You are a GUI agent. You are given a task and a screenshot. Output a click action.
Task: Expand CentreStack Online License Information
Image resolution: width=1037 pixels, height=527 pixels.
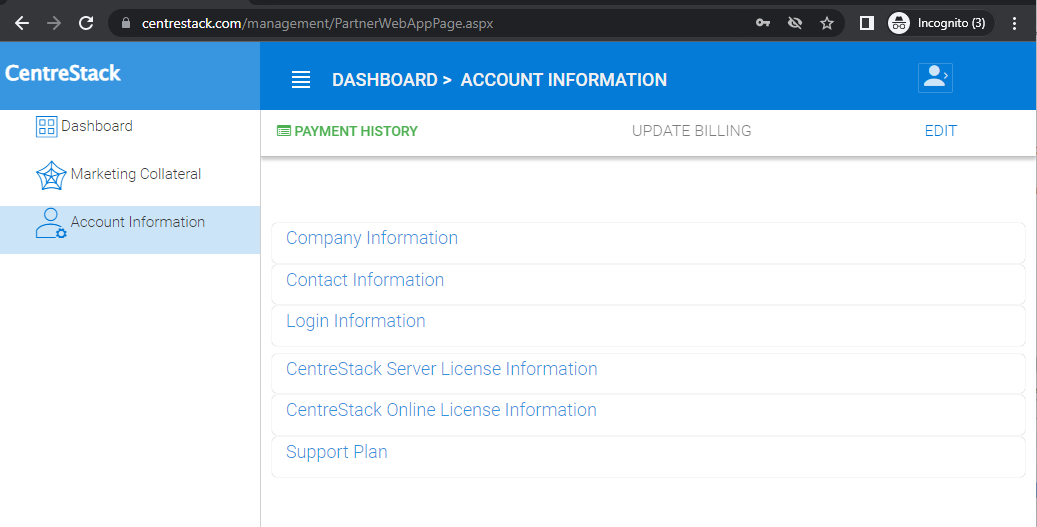coord(648,415)
